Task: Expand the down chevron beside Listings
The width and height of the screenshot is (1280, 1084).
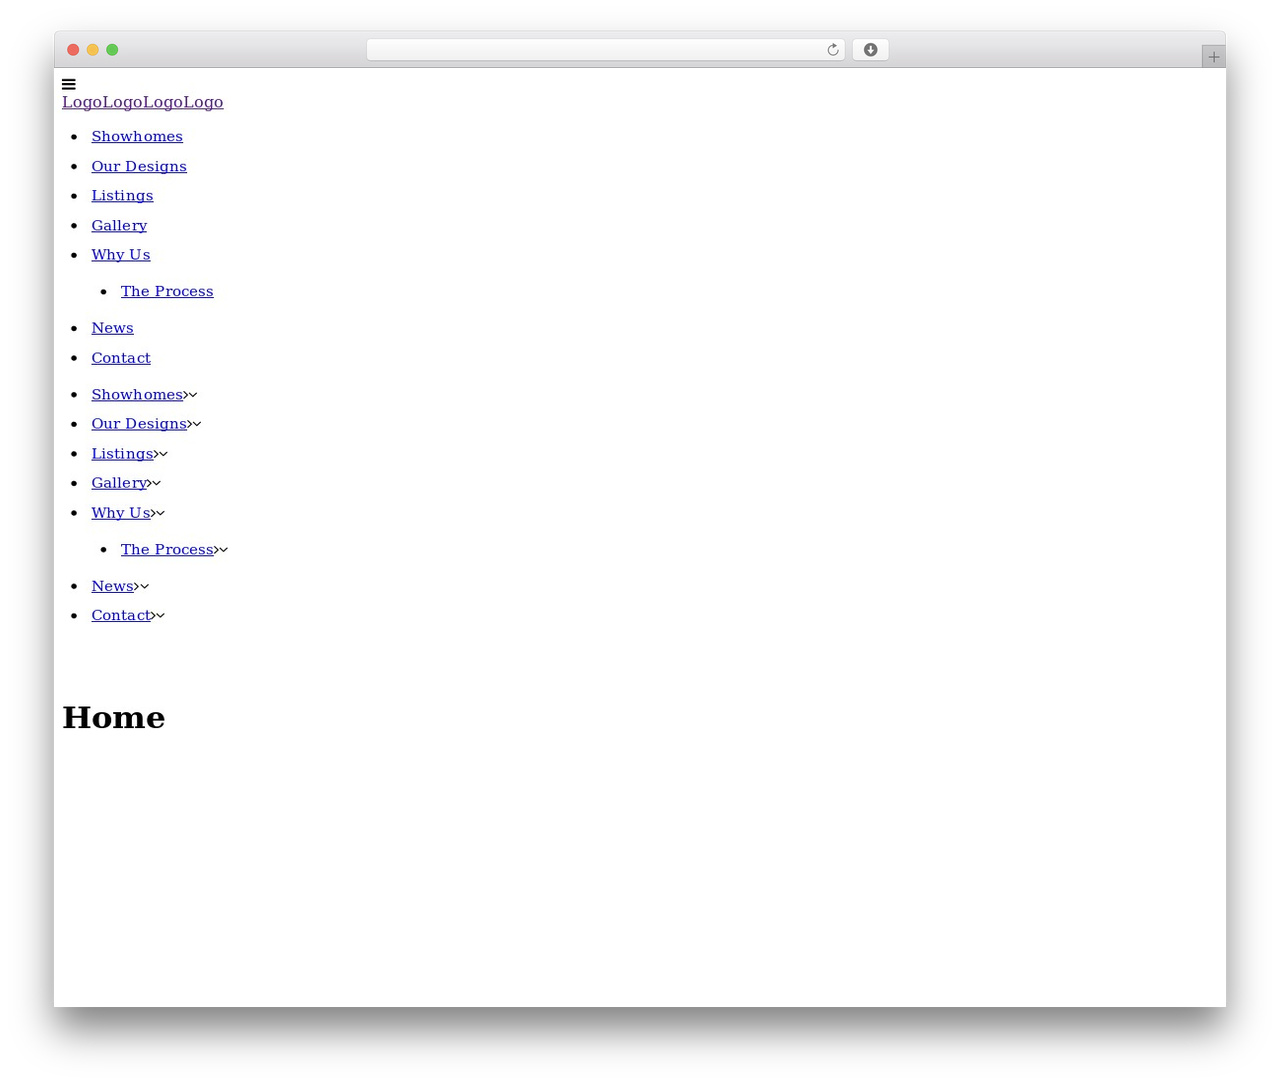Action: (x=164, y=454)
